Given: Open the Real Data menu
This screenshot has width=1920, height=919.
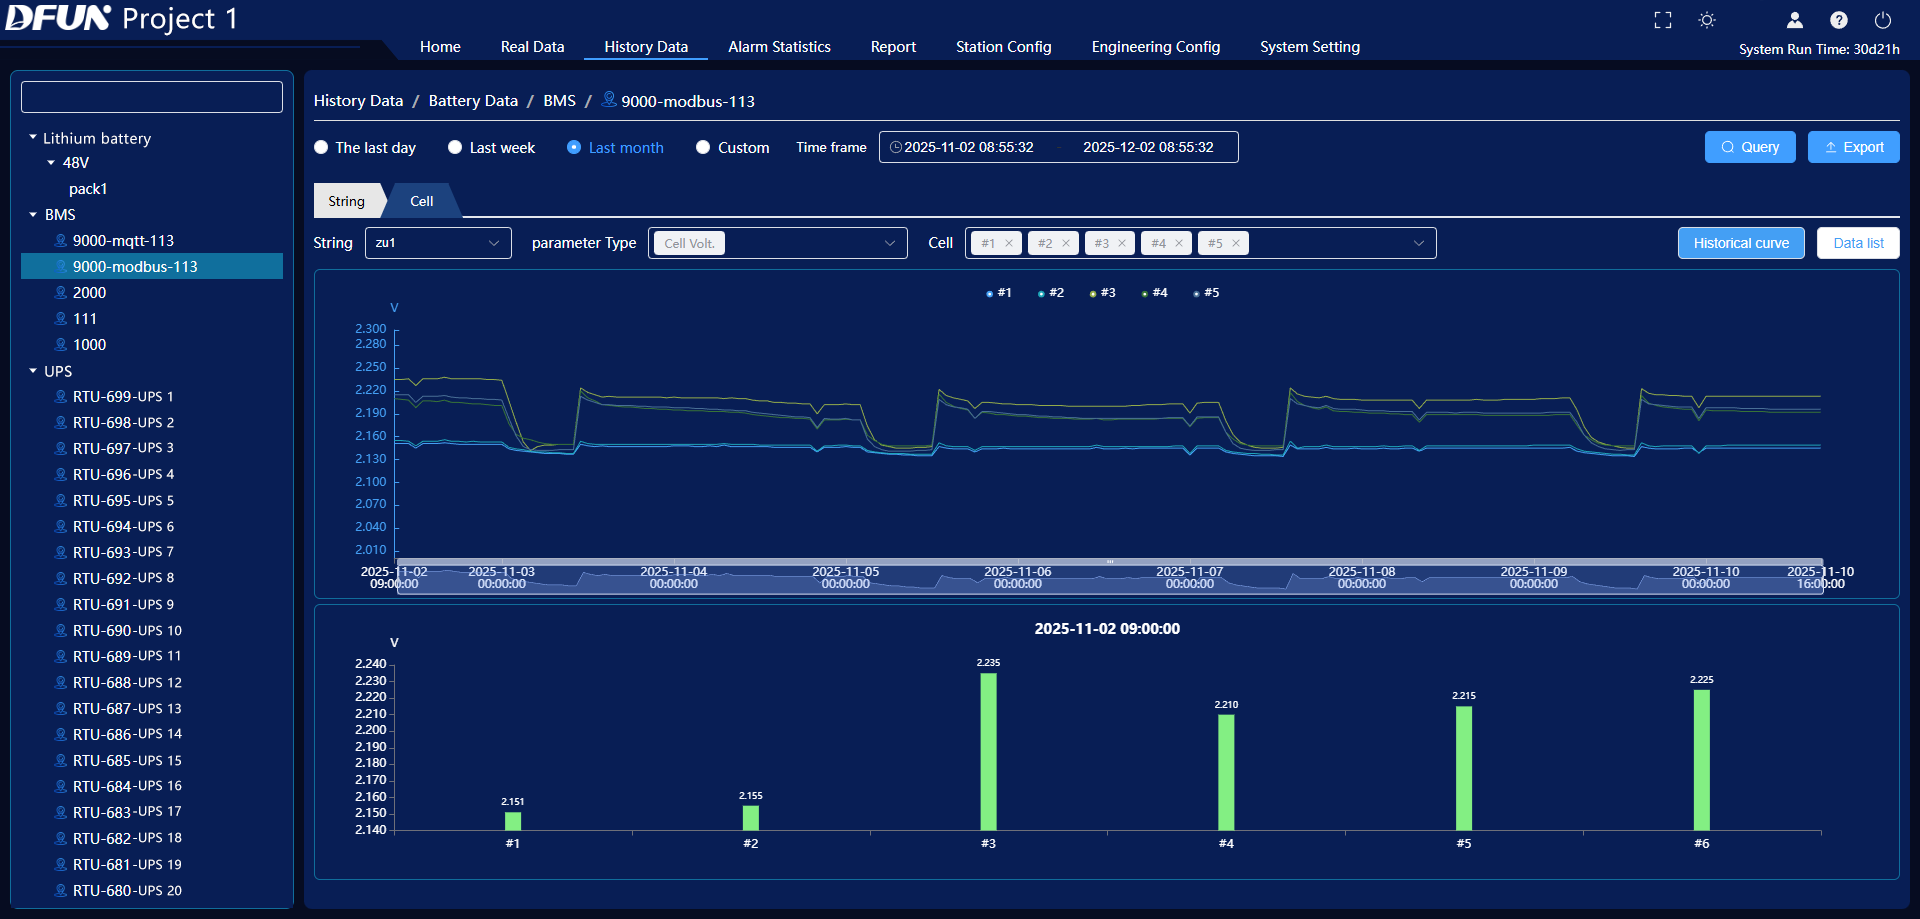Looking at the screenshot, I should pyautogui.click(x=532, y=46).
